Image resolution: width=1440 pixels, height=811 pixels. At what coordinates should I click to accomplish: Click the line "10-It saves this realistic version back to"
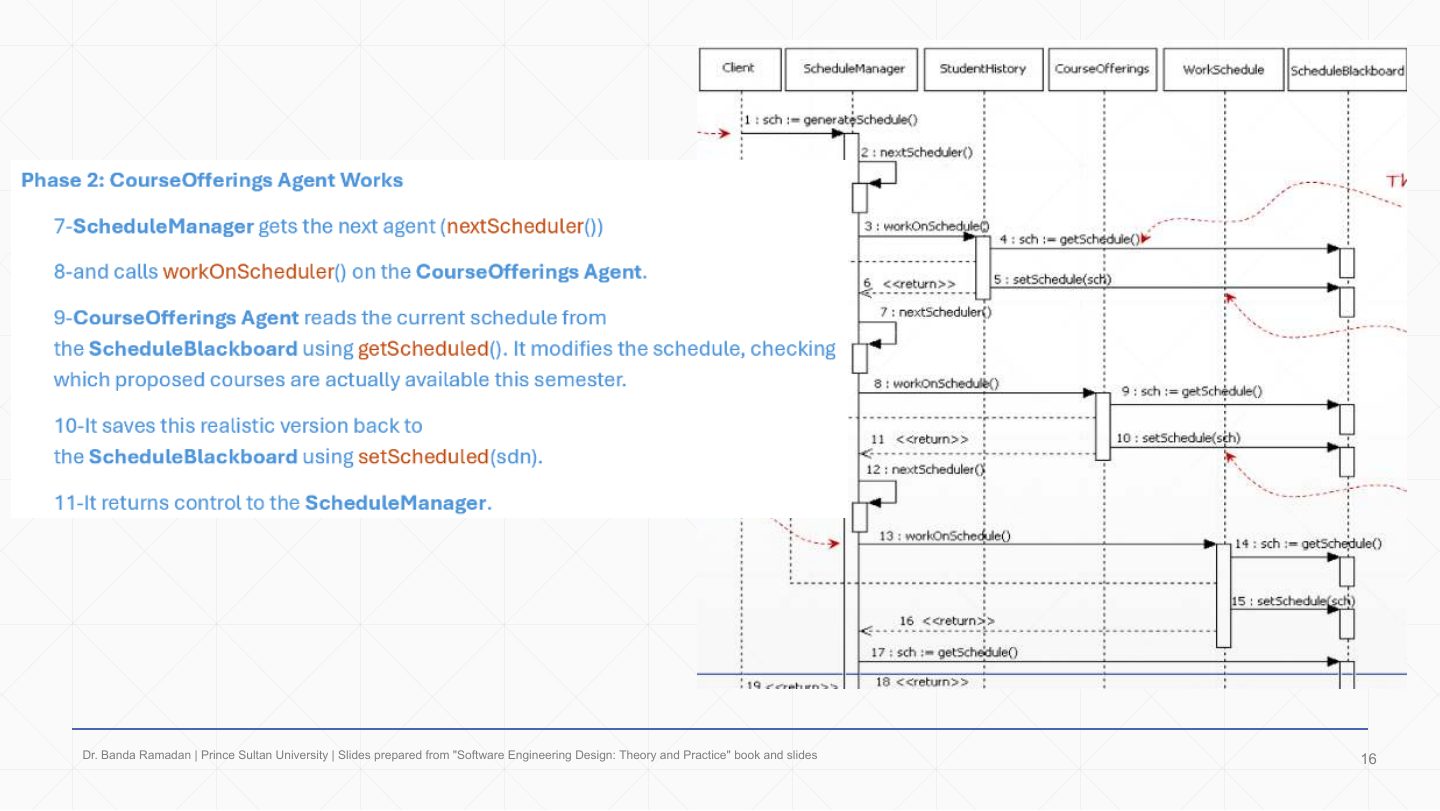tap(238, 426)
